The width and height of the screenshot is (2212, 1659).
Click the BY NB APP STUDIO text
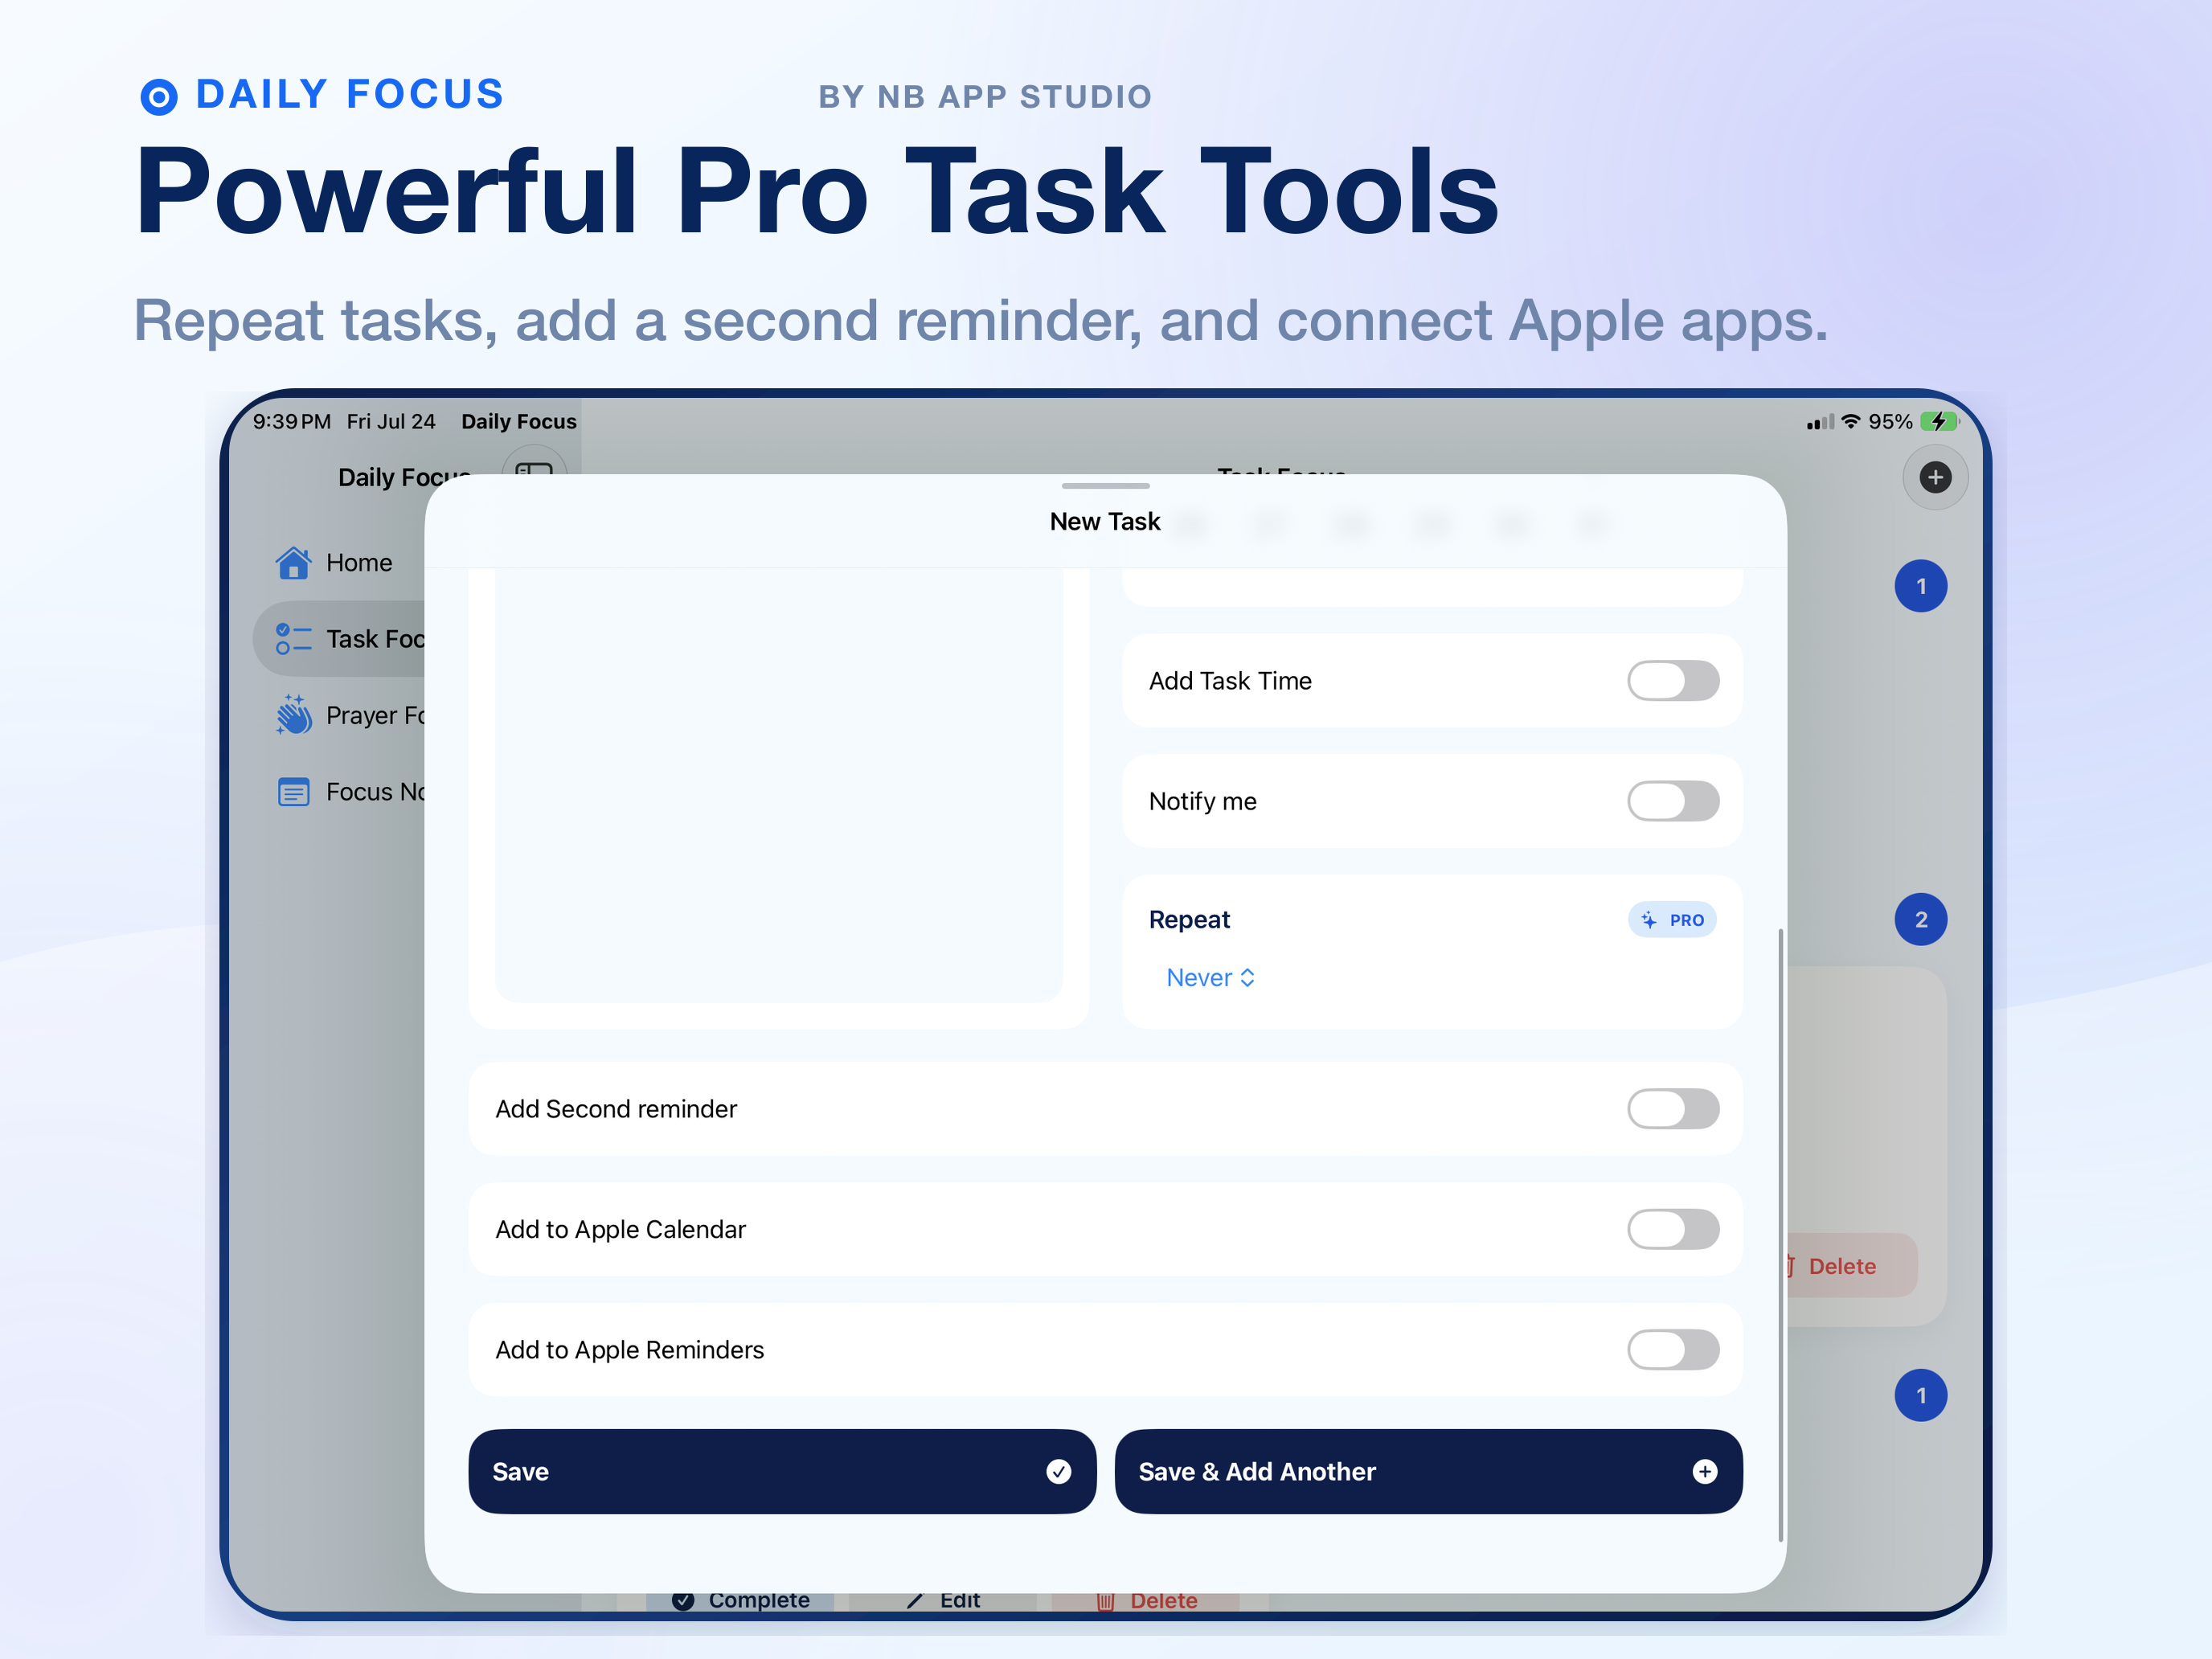(985, 97)
